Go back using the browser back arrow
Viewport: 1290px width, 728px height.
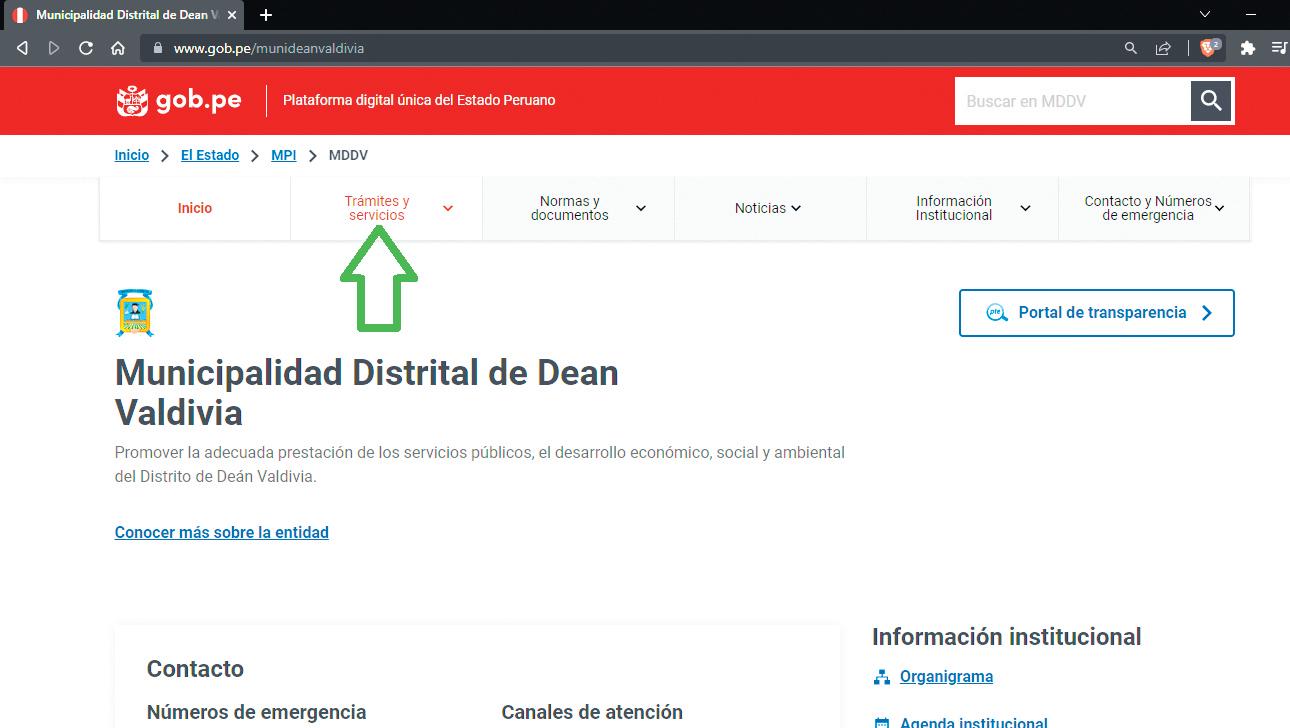pyautogui.click(x=22, y=48)
